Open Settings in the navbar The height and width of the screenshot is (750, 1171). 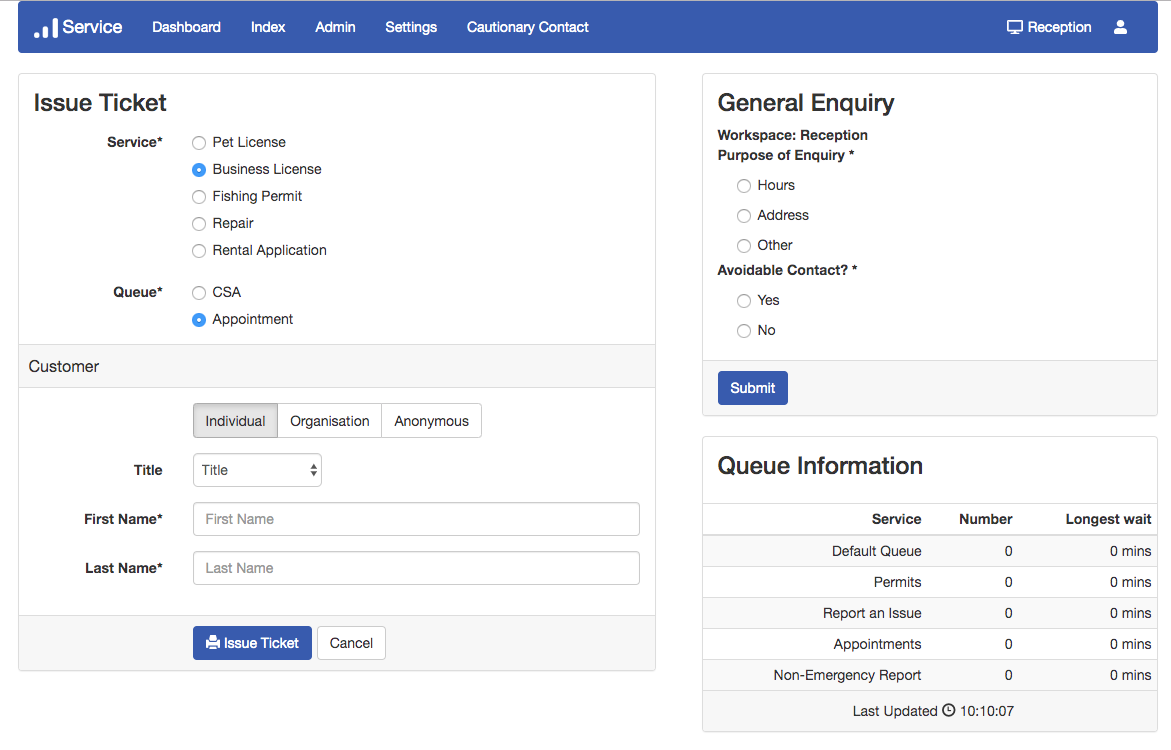click(411, 27)
